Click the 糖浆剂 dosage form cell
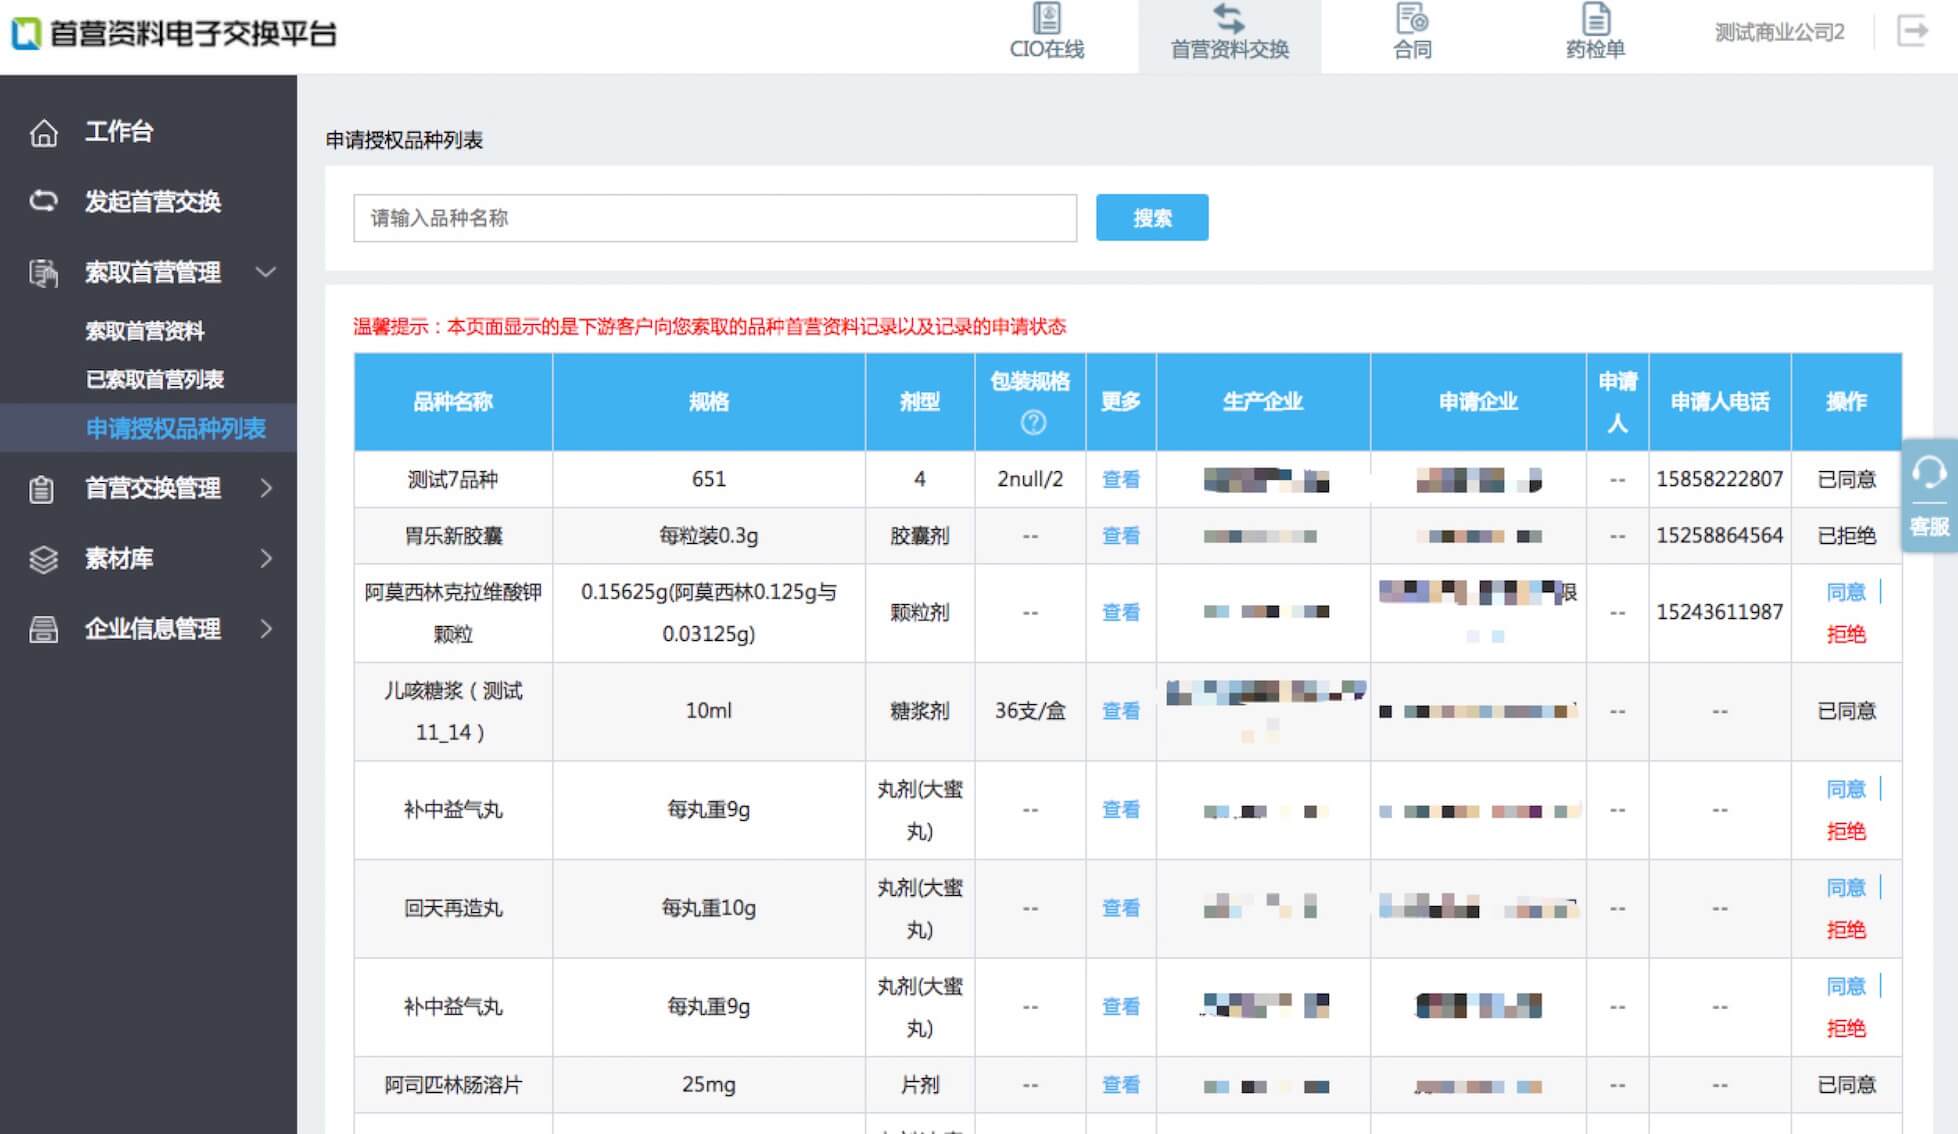 point(920,711)
